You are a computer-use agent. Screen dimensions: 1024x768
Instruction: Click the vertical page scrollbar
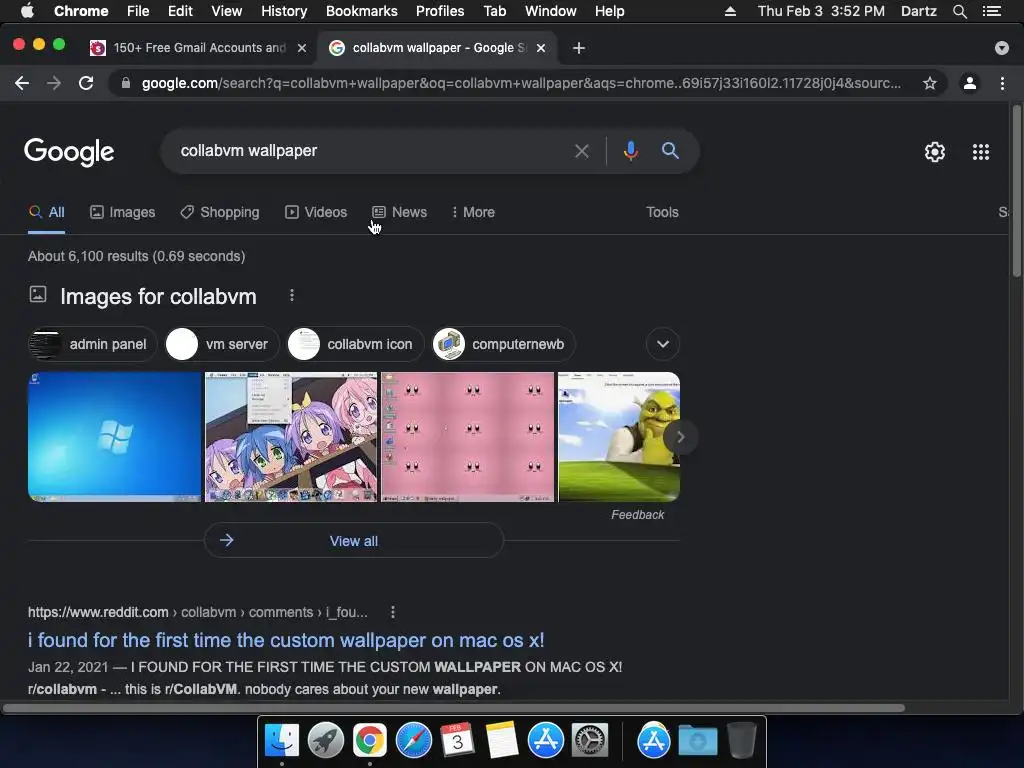(x=1017, y=191)
